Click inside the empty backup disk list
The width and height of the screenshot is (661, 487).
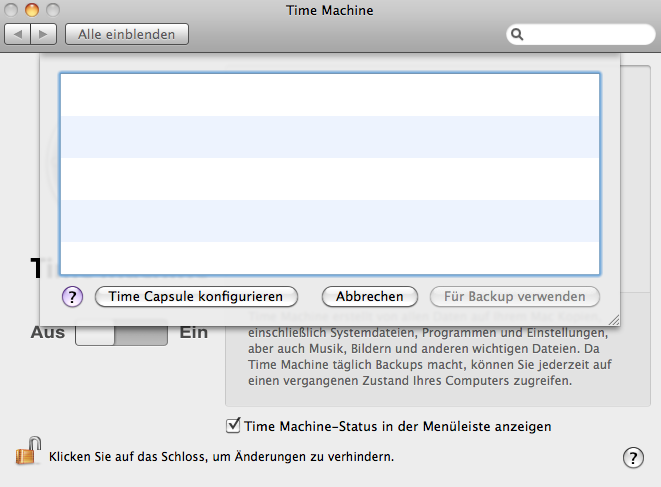tap(330, 174)
